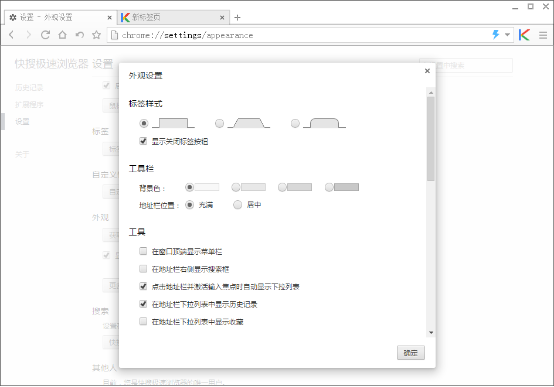The image size is (554, 387).
Task: Toggle the lightning speed mode icon
Action: [496, 35]
